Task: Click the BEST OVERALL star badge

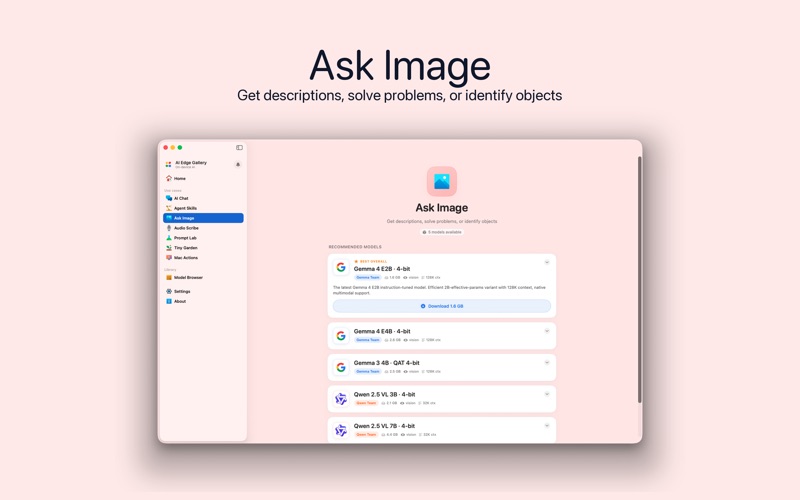Action: (371, 261)
